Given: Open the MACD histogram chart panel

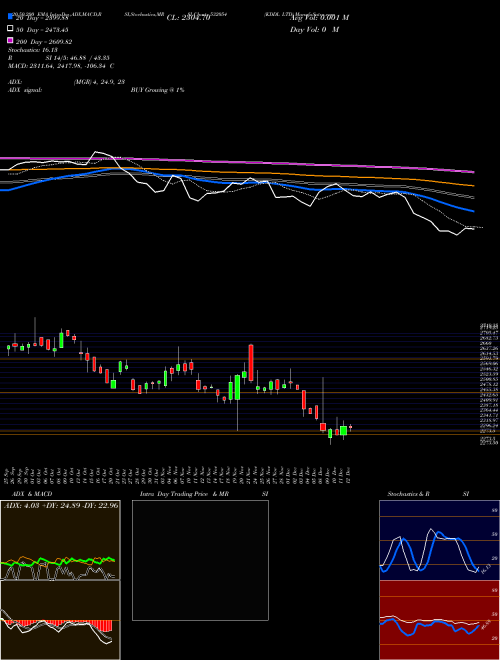Looking at the screenshot, I should tap(60, 620).
